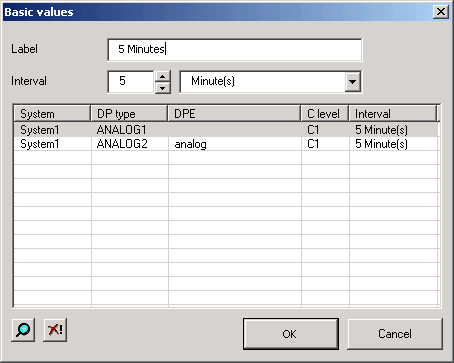Click the magnifier search icon button

23,330
